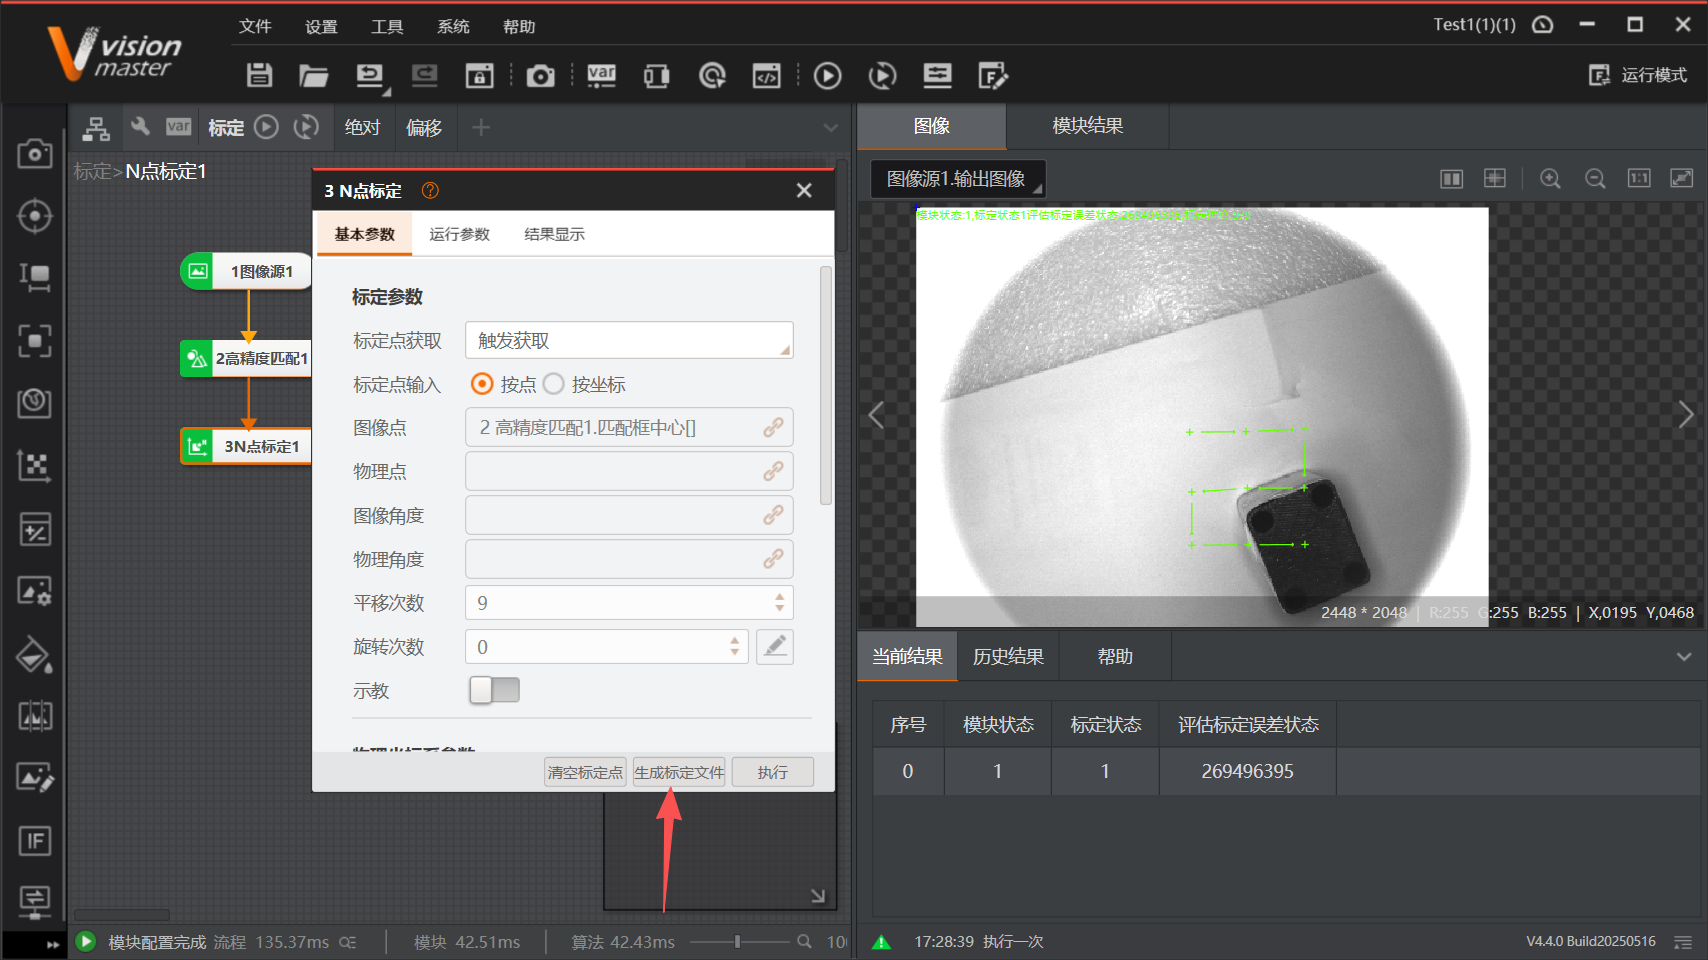
Task: Open the 标定点获取 dropdown
Action: [x=629, y=340]
